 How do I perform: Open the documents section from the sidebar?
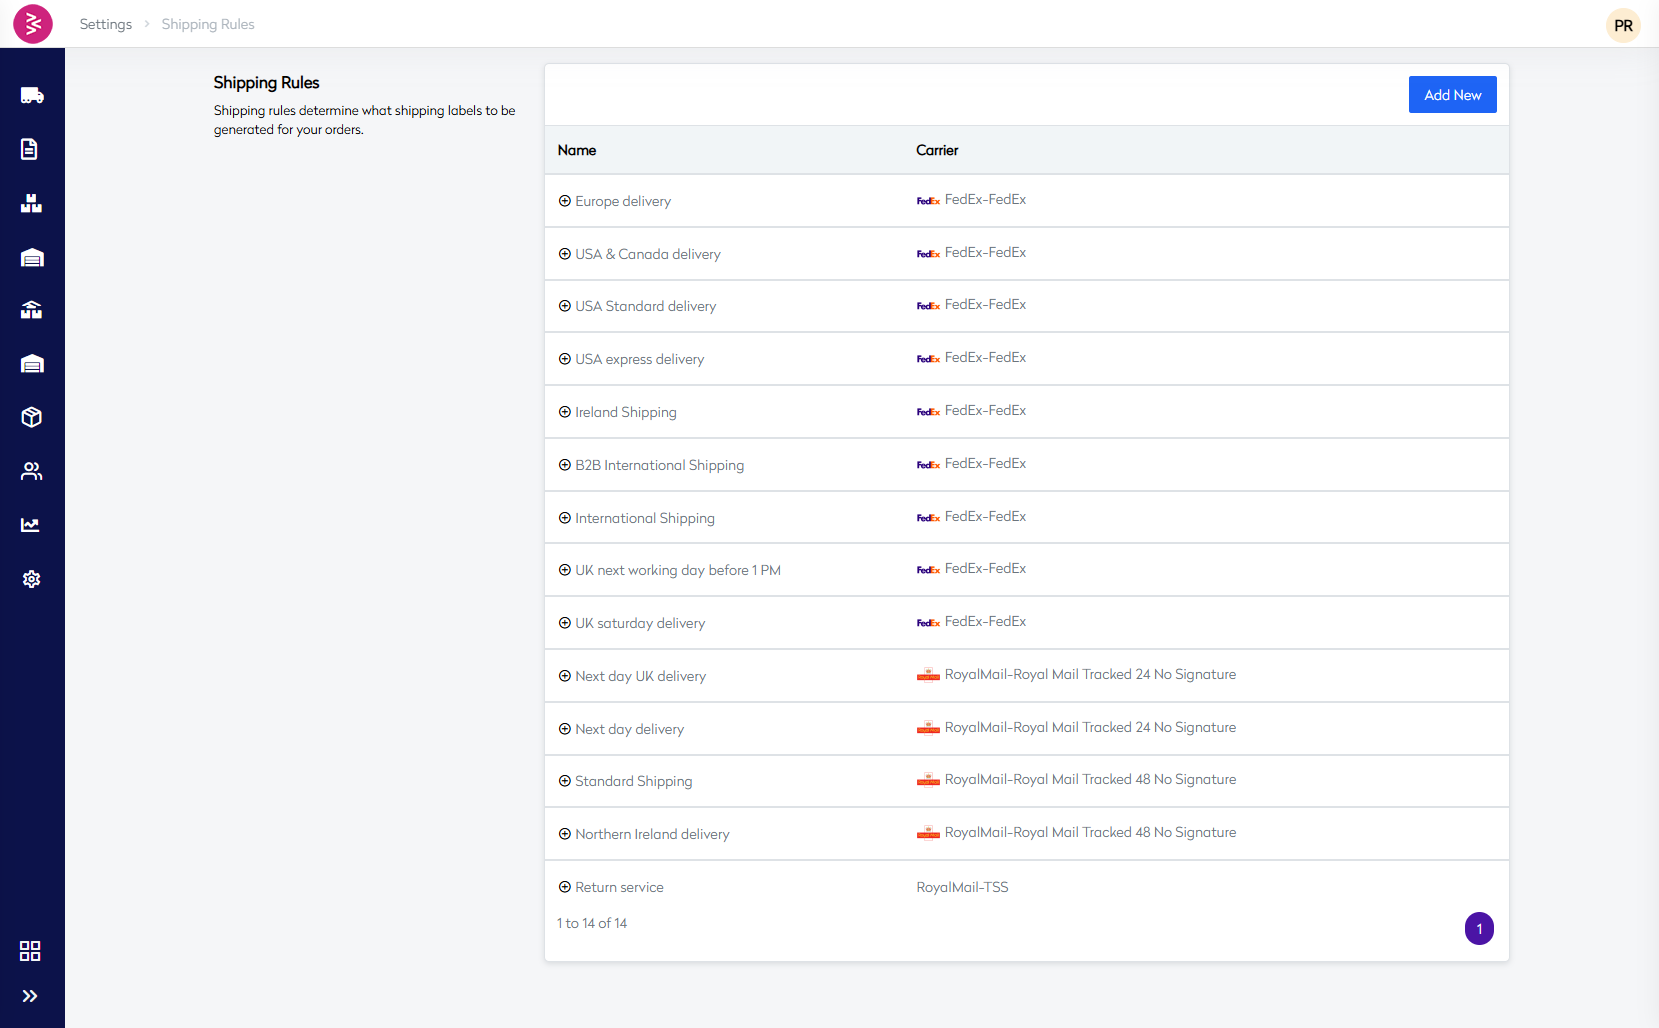pyautogui.click(x=30, y=149)
